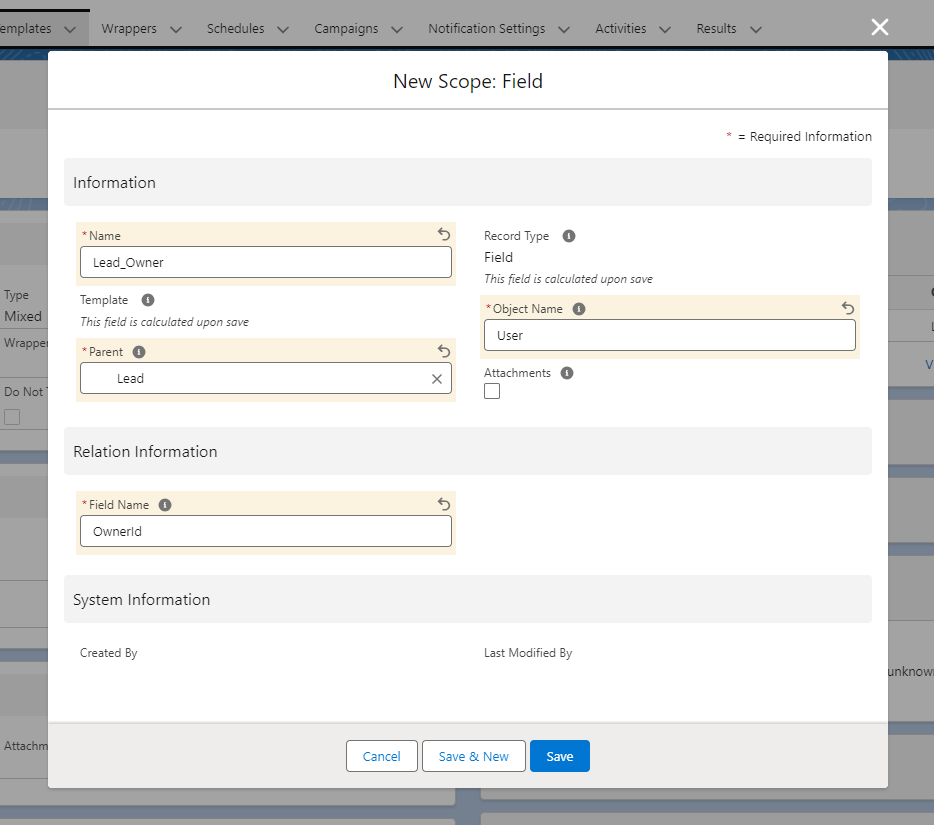This screenshot has width=934, height=825.
Task: Click undo icon for Field Name
Action: pyautogui.click(x=444, y=504)
